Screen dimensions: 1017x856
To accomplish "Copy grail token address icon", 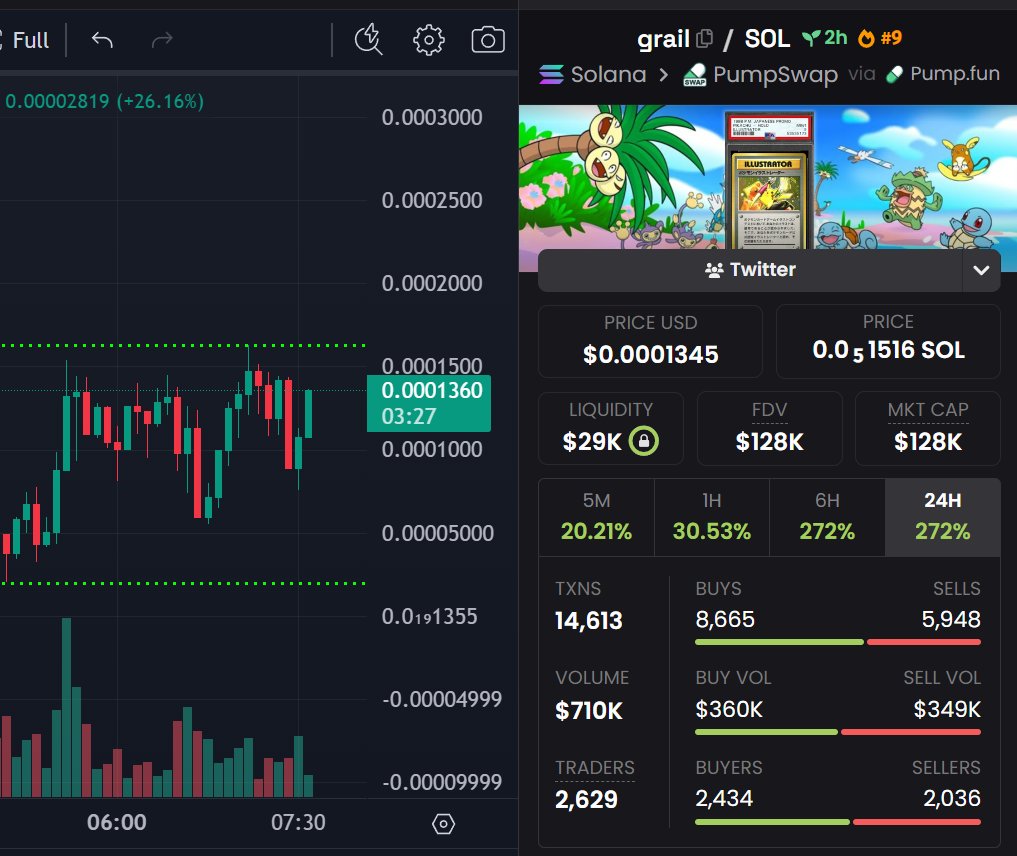I will tap(704, 39).
